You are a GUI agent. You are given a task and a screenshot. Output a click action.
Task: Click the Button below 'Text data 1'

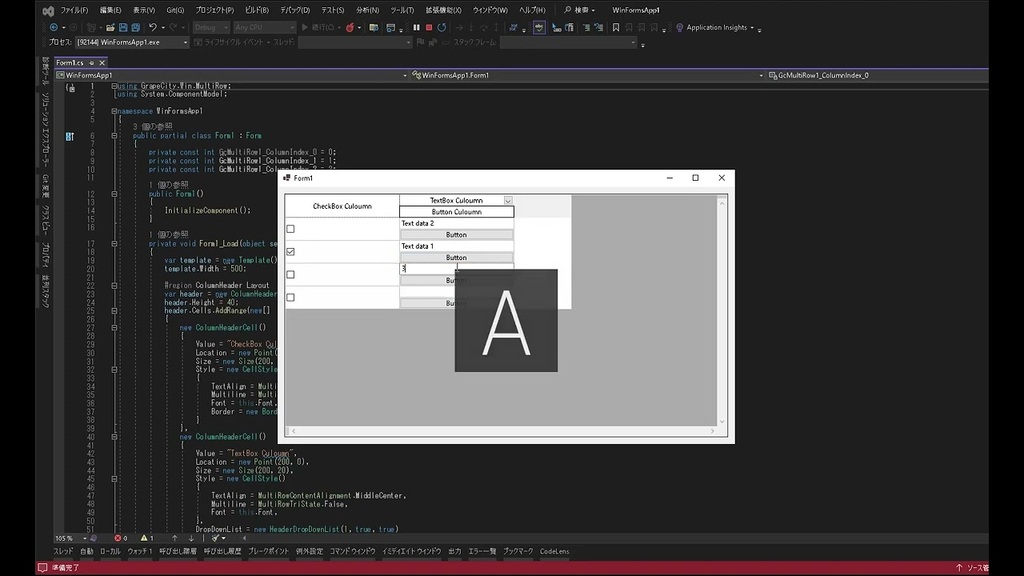pos(456,258)
